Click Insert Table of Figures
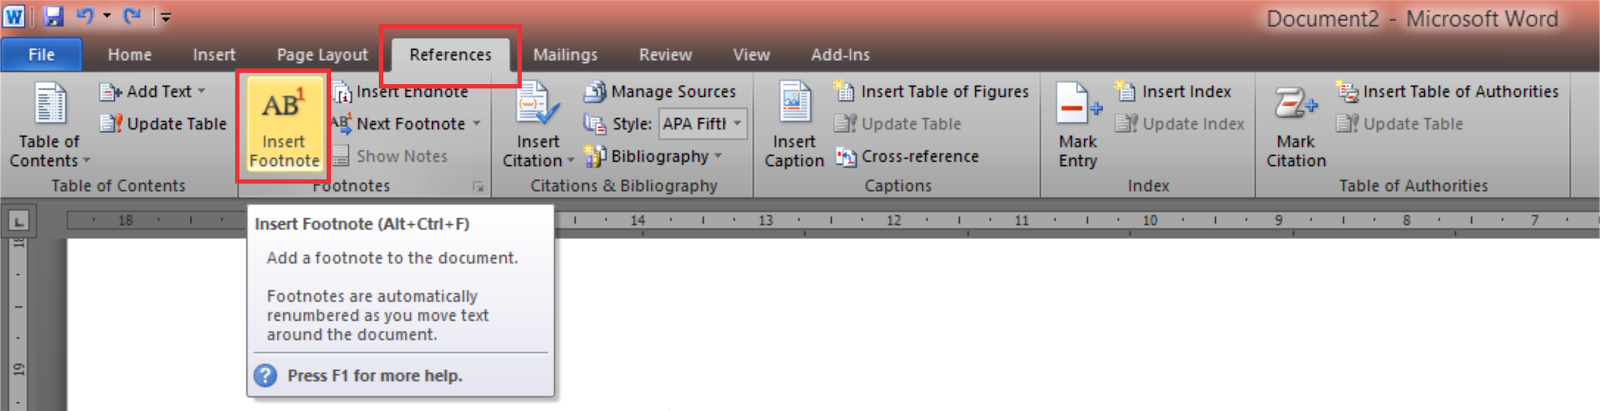1600x411 pixels. (932, 91)
